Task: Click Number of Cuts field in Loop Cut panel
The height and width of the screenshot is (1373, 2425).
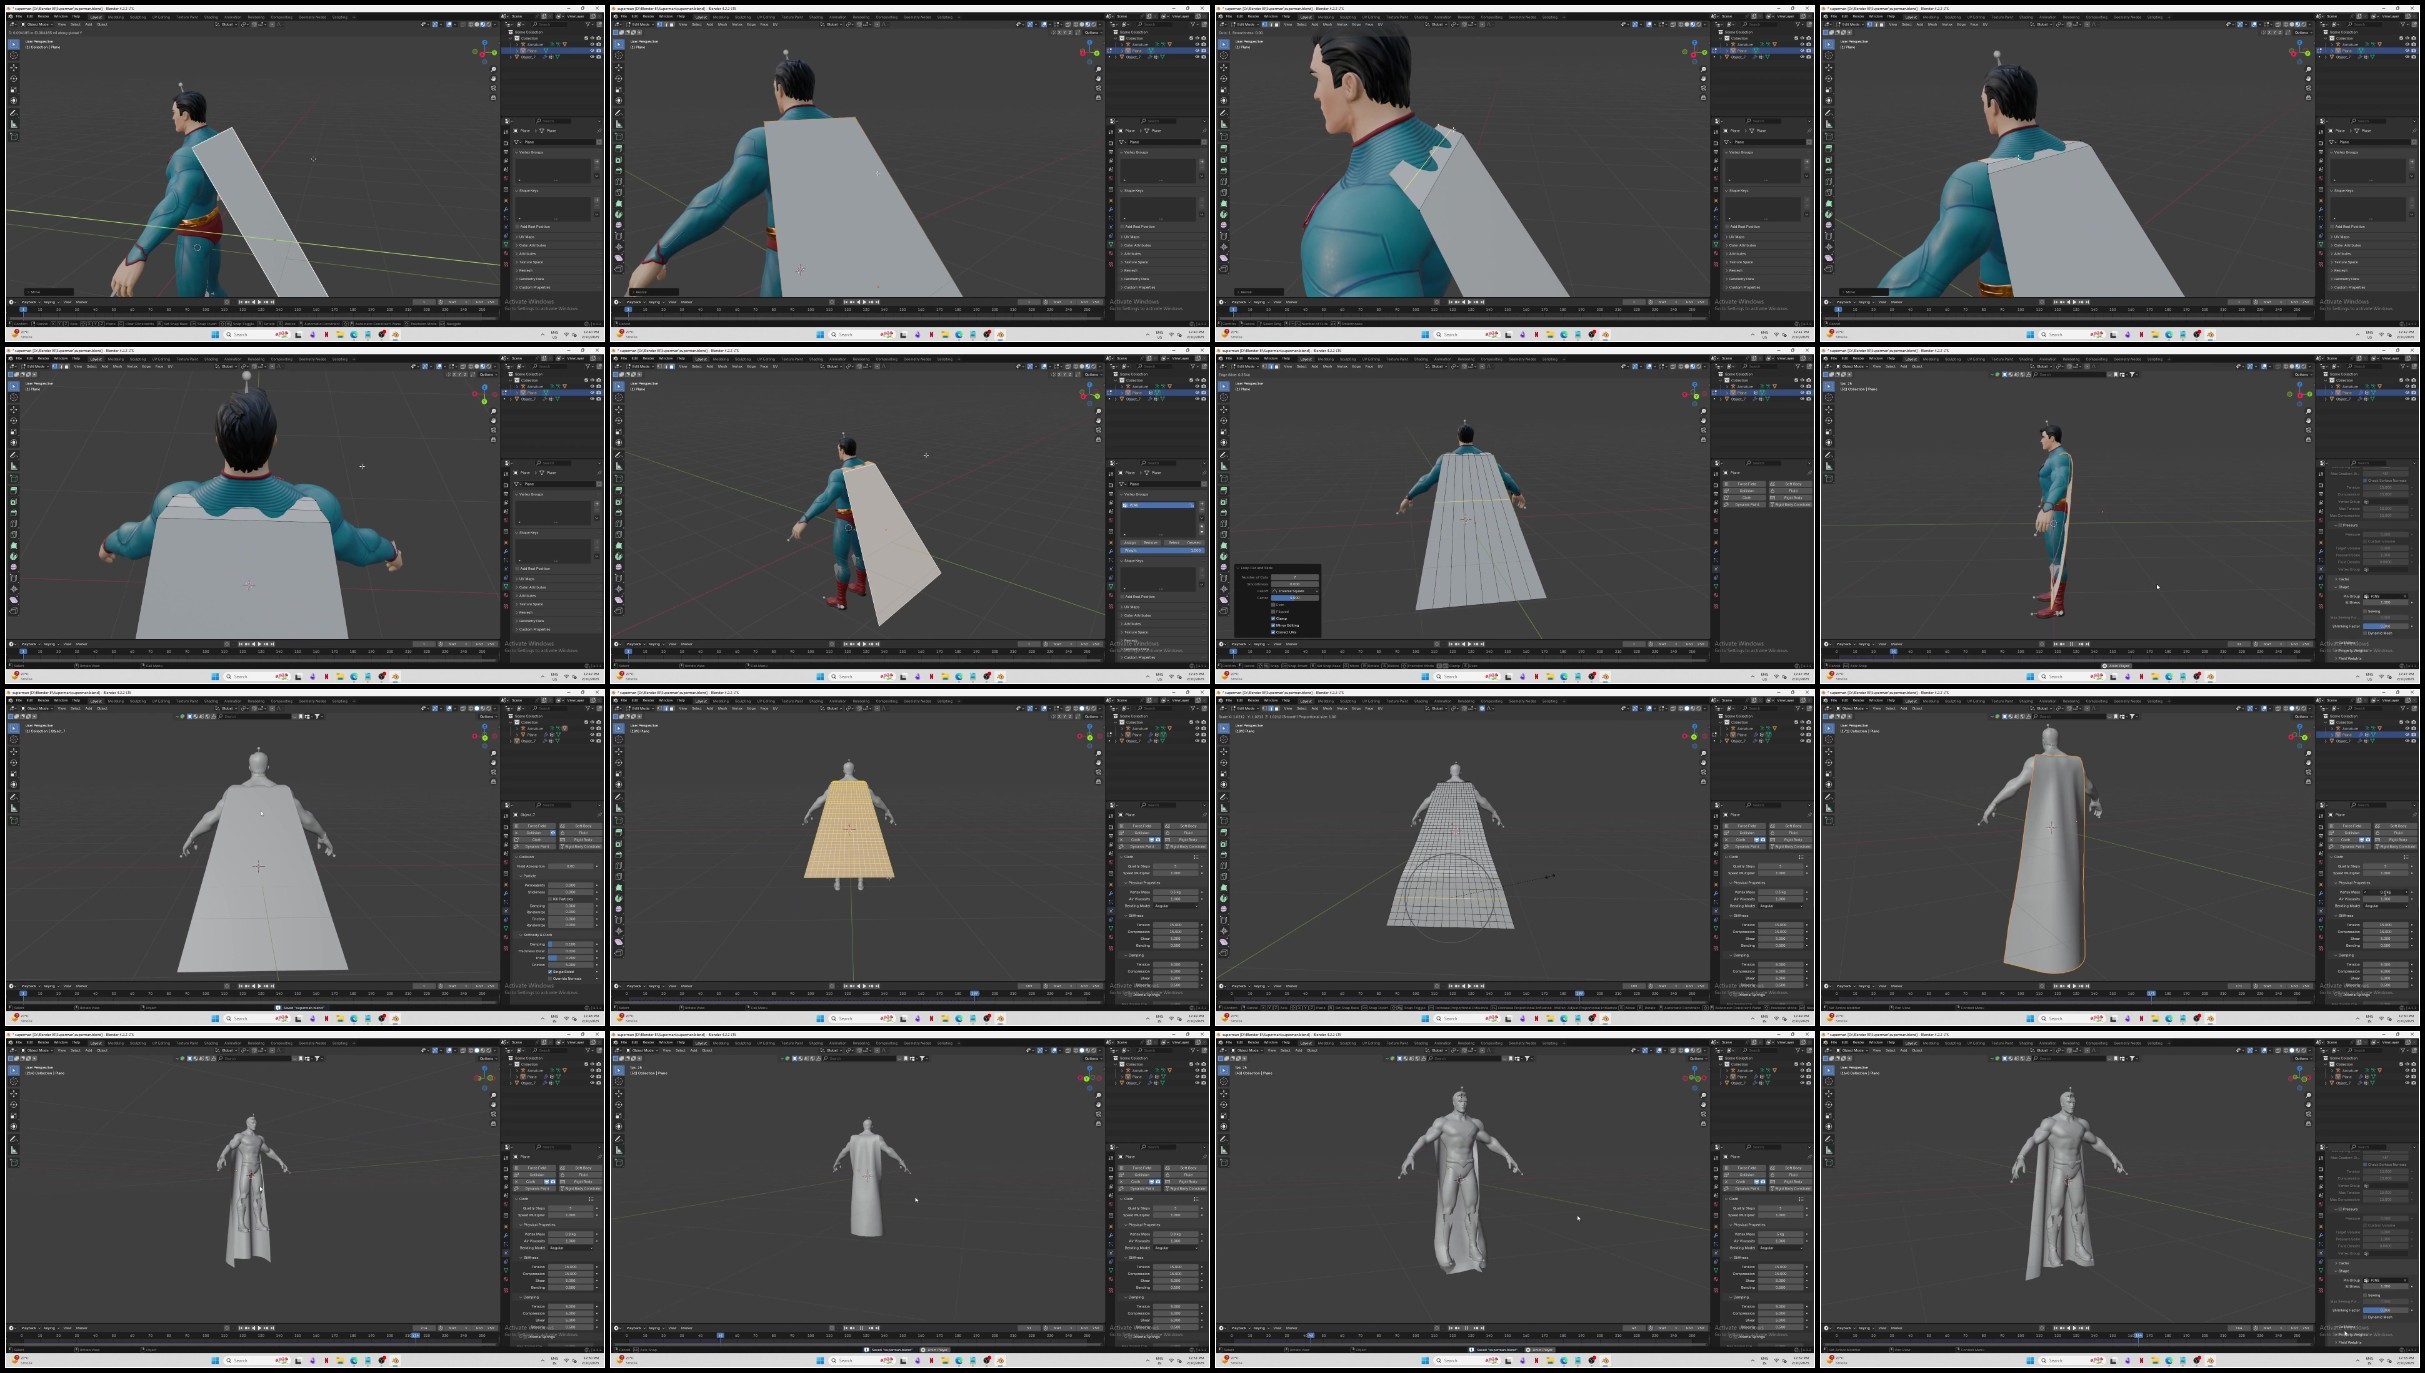Action: pyautogui.click(x=1295, y=577)
